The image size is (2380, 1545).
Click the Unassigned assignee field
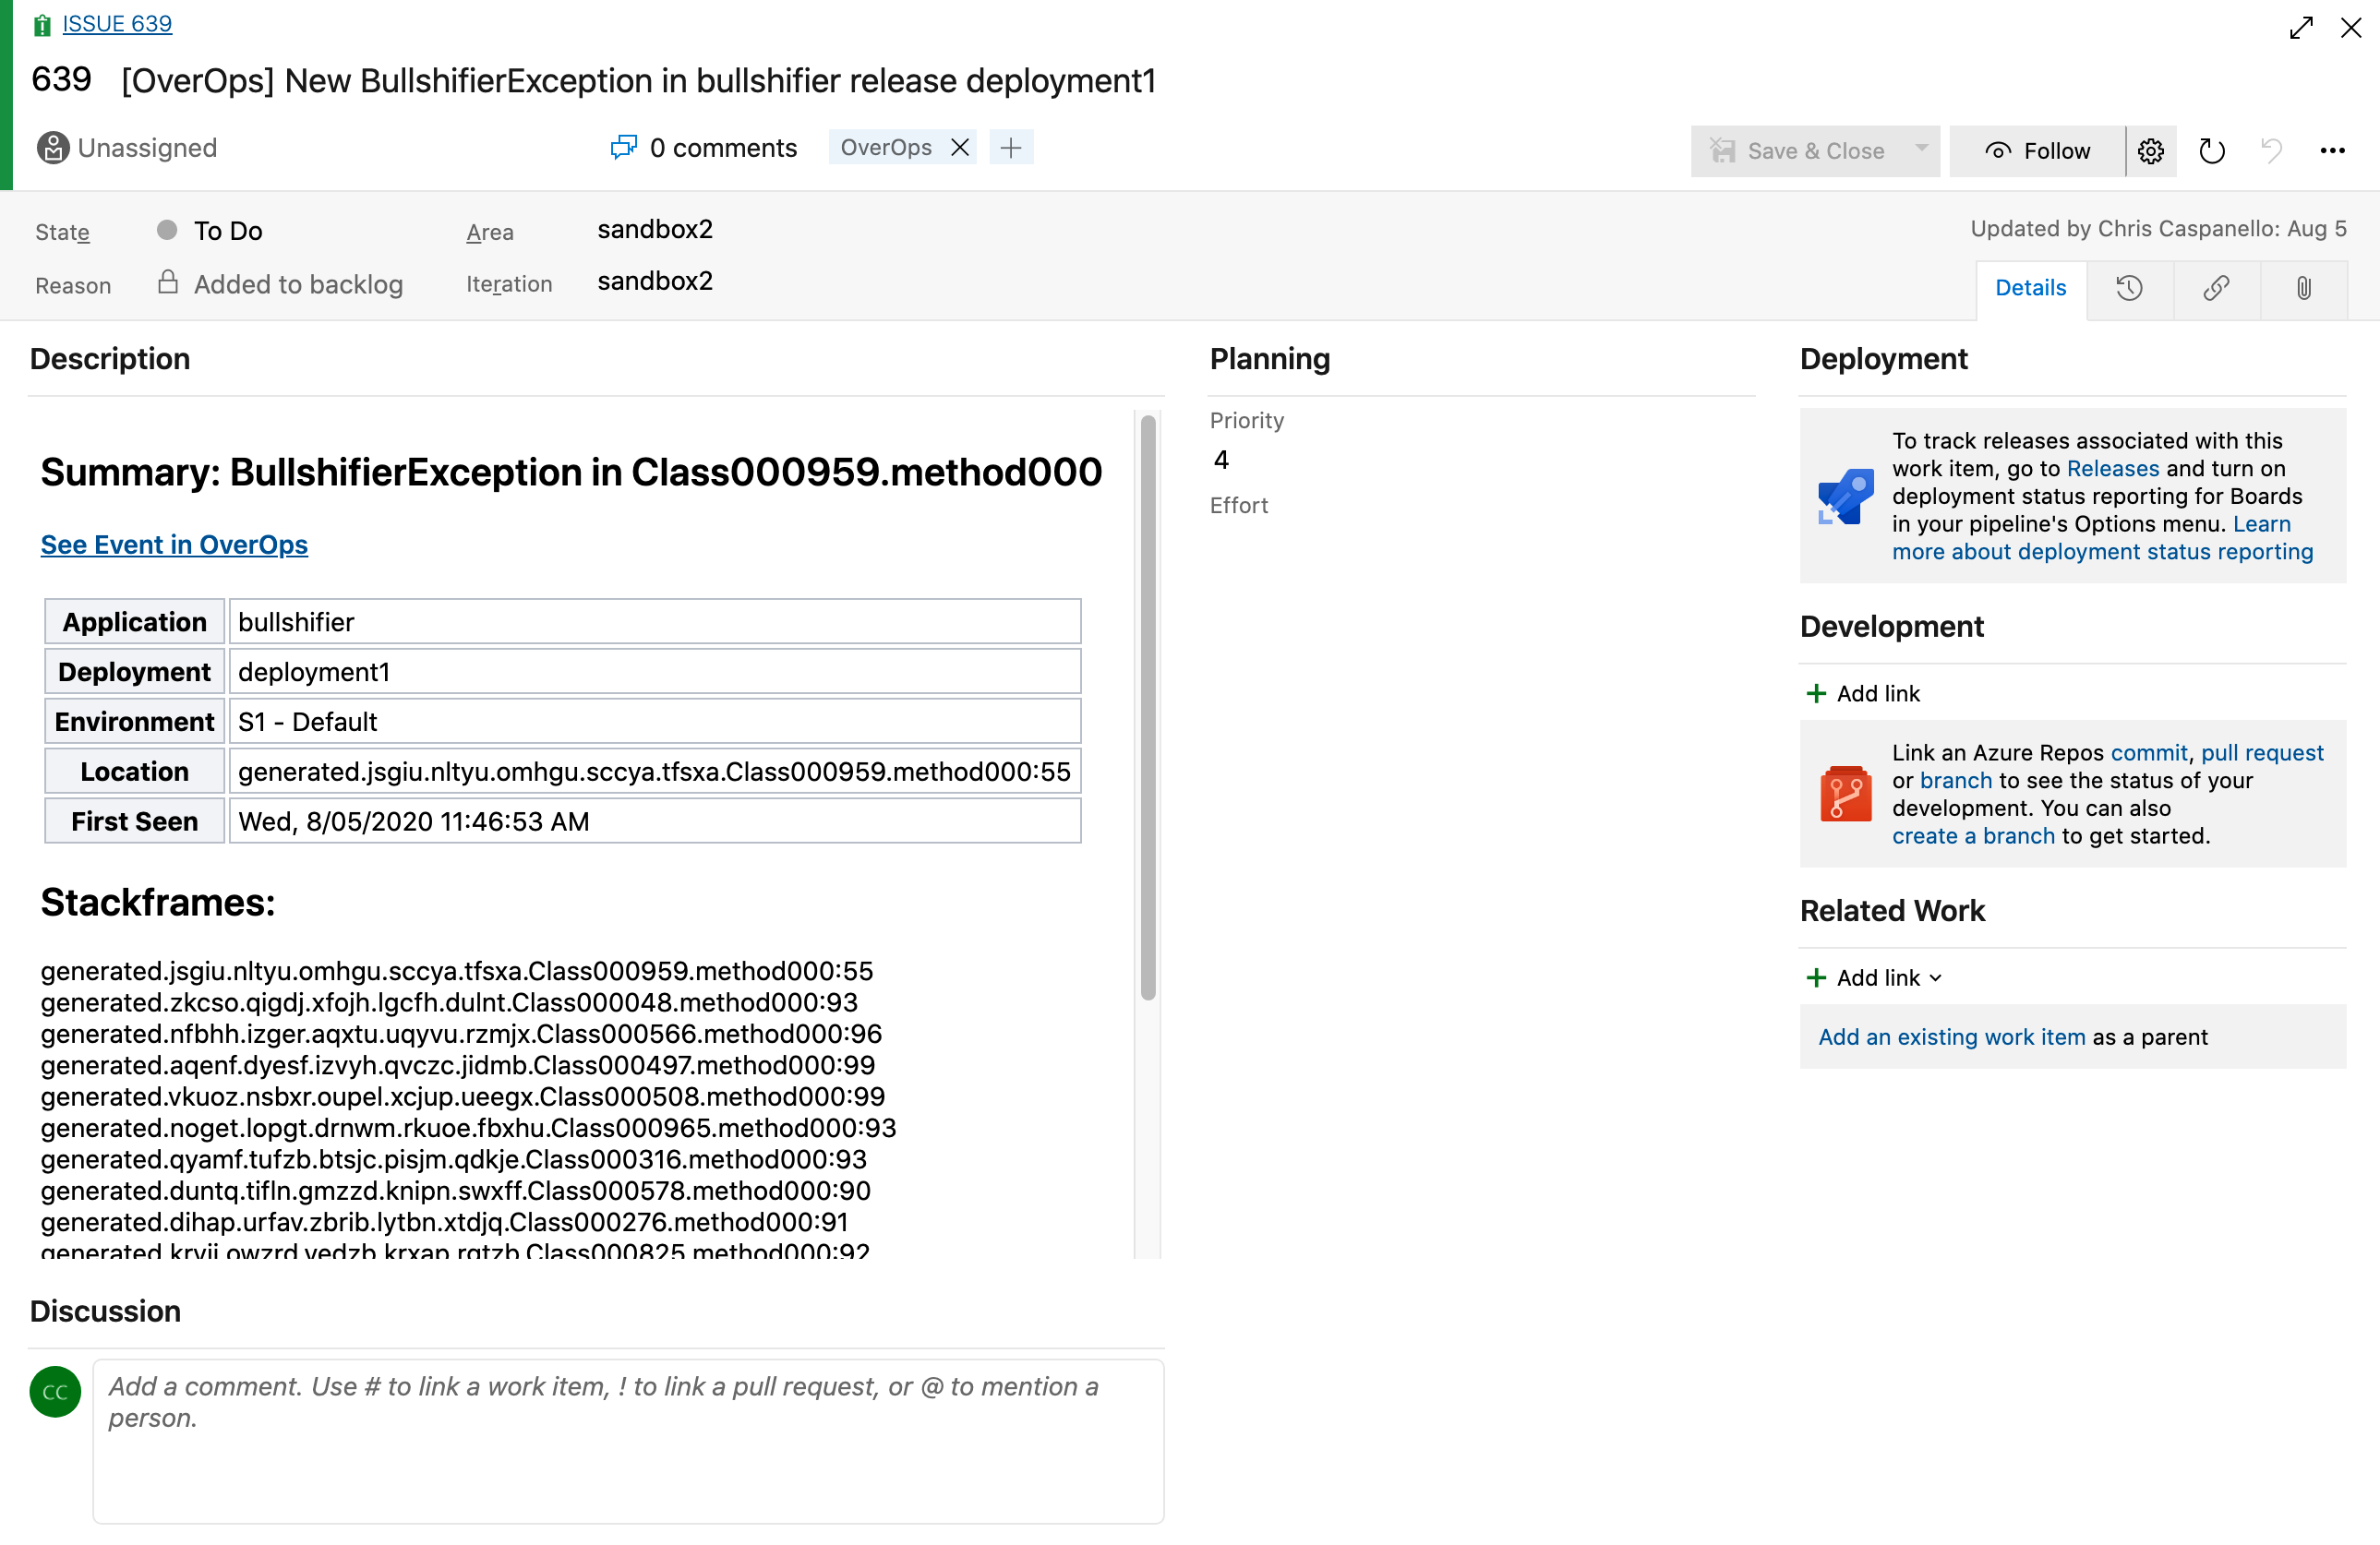pos(128,148)
